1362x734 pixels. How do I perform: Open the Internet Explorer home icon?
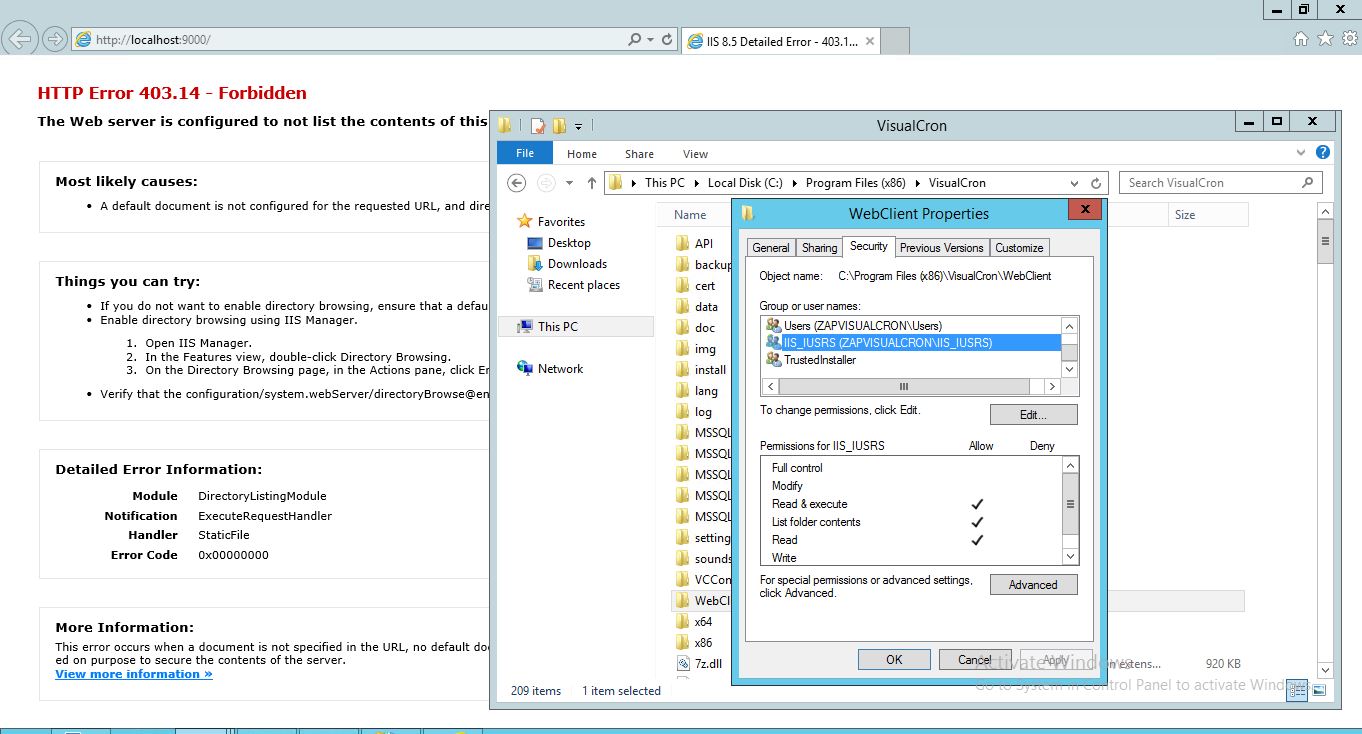(x=1300, y=39)
